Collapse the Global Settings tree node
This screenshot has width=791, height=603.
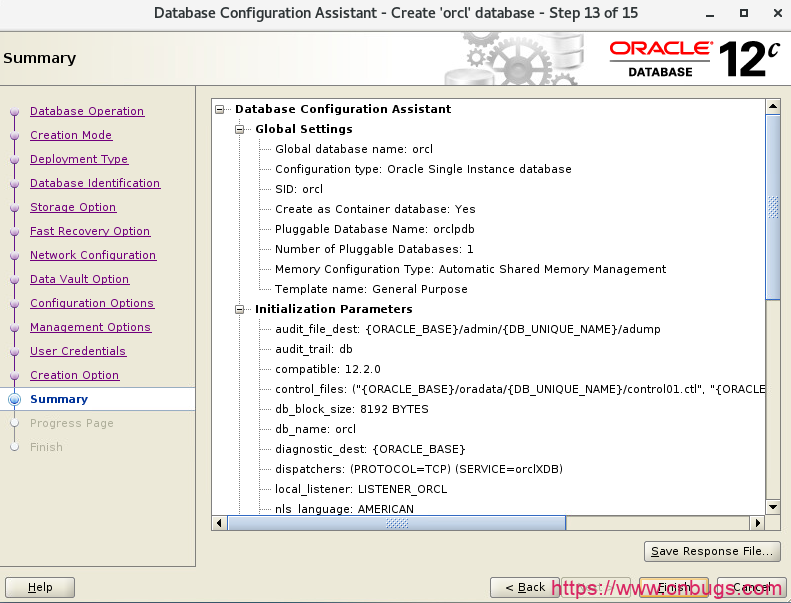tap(240, 129)
